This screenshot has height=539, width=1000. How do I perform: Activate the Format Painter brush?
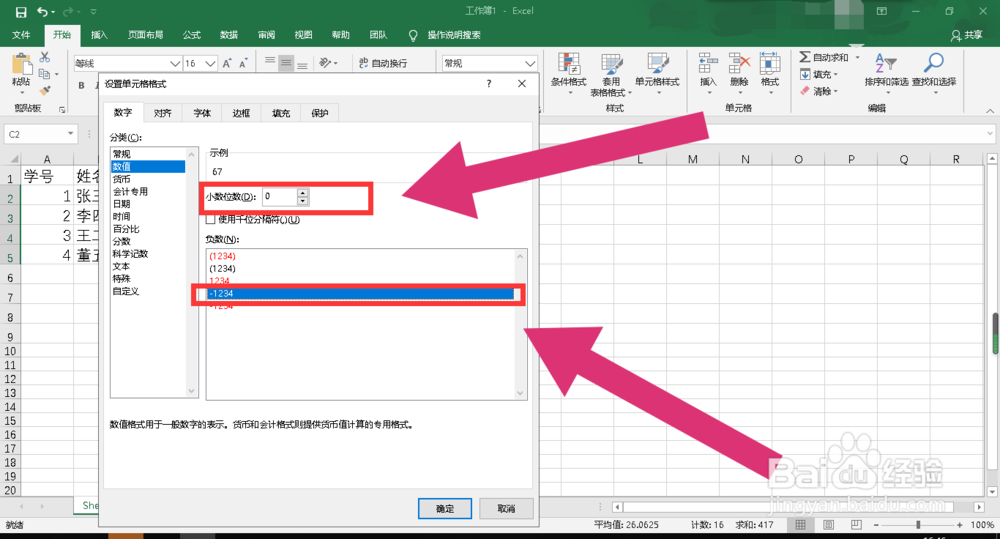[x=44, y=91]
